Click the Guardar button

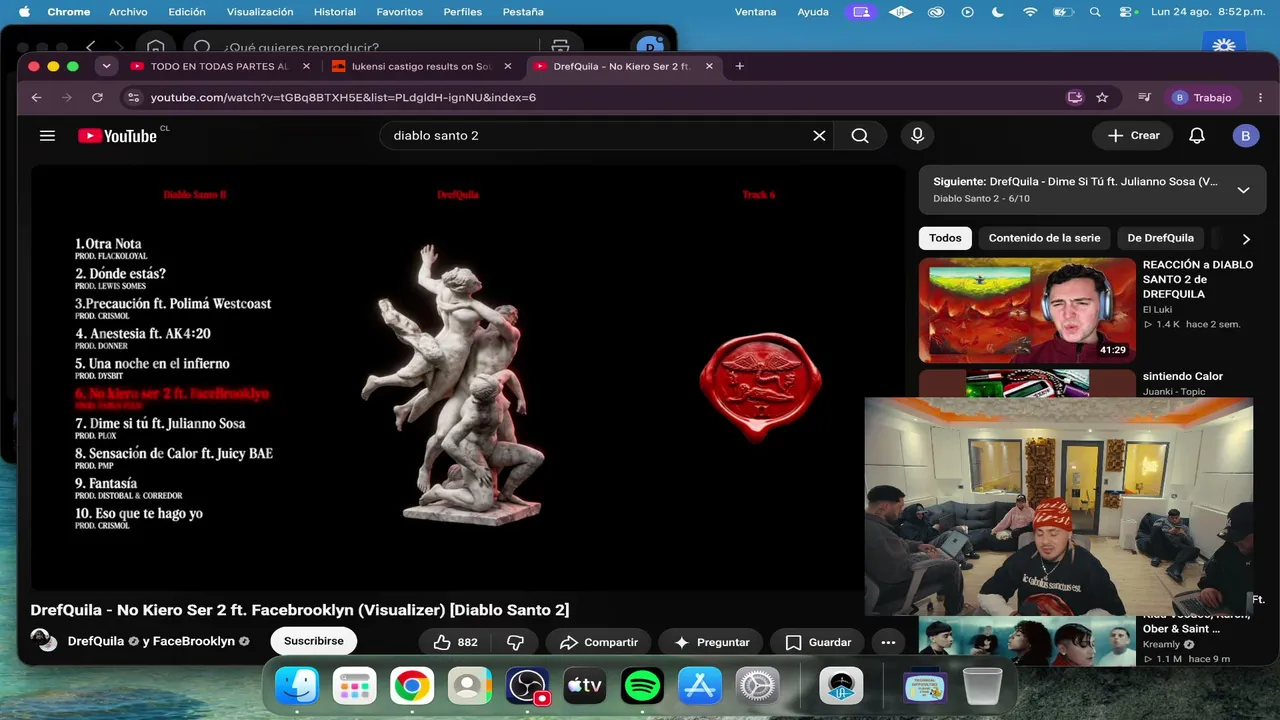818,642
